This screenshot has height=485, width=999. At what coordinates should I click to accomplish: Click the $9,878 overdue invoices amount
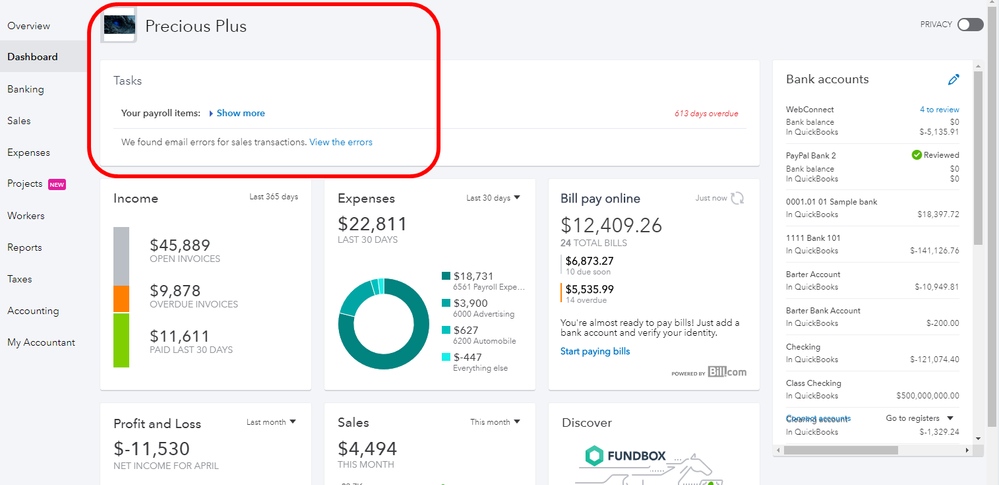coord(175,291)
